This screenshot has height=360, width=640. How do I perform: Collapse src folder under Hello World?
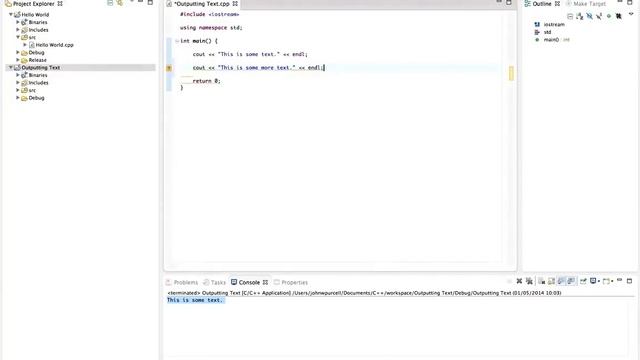[x=18, y=37]
